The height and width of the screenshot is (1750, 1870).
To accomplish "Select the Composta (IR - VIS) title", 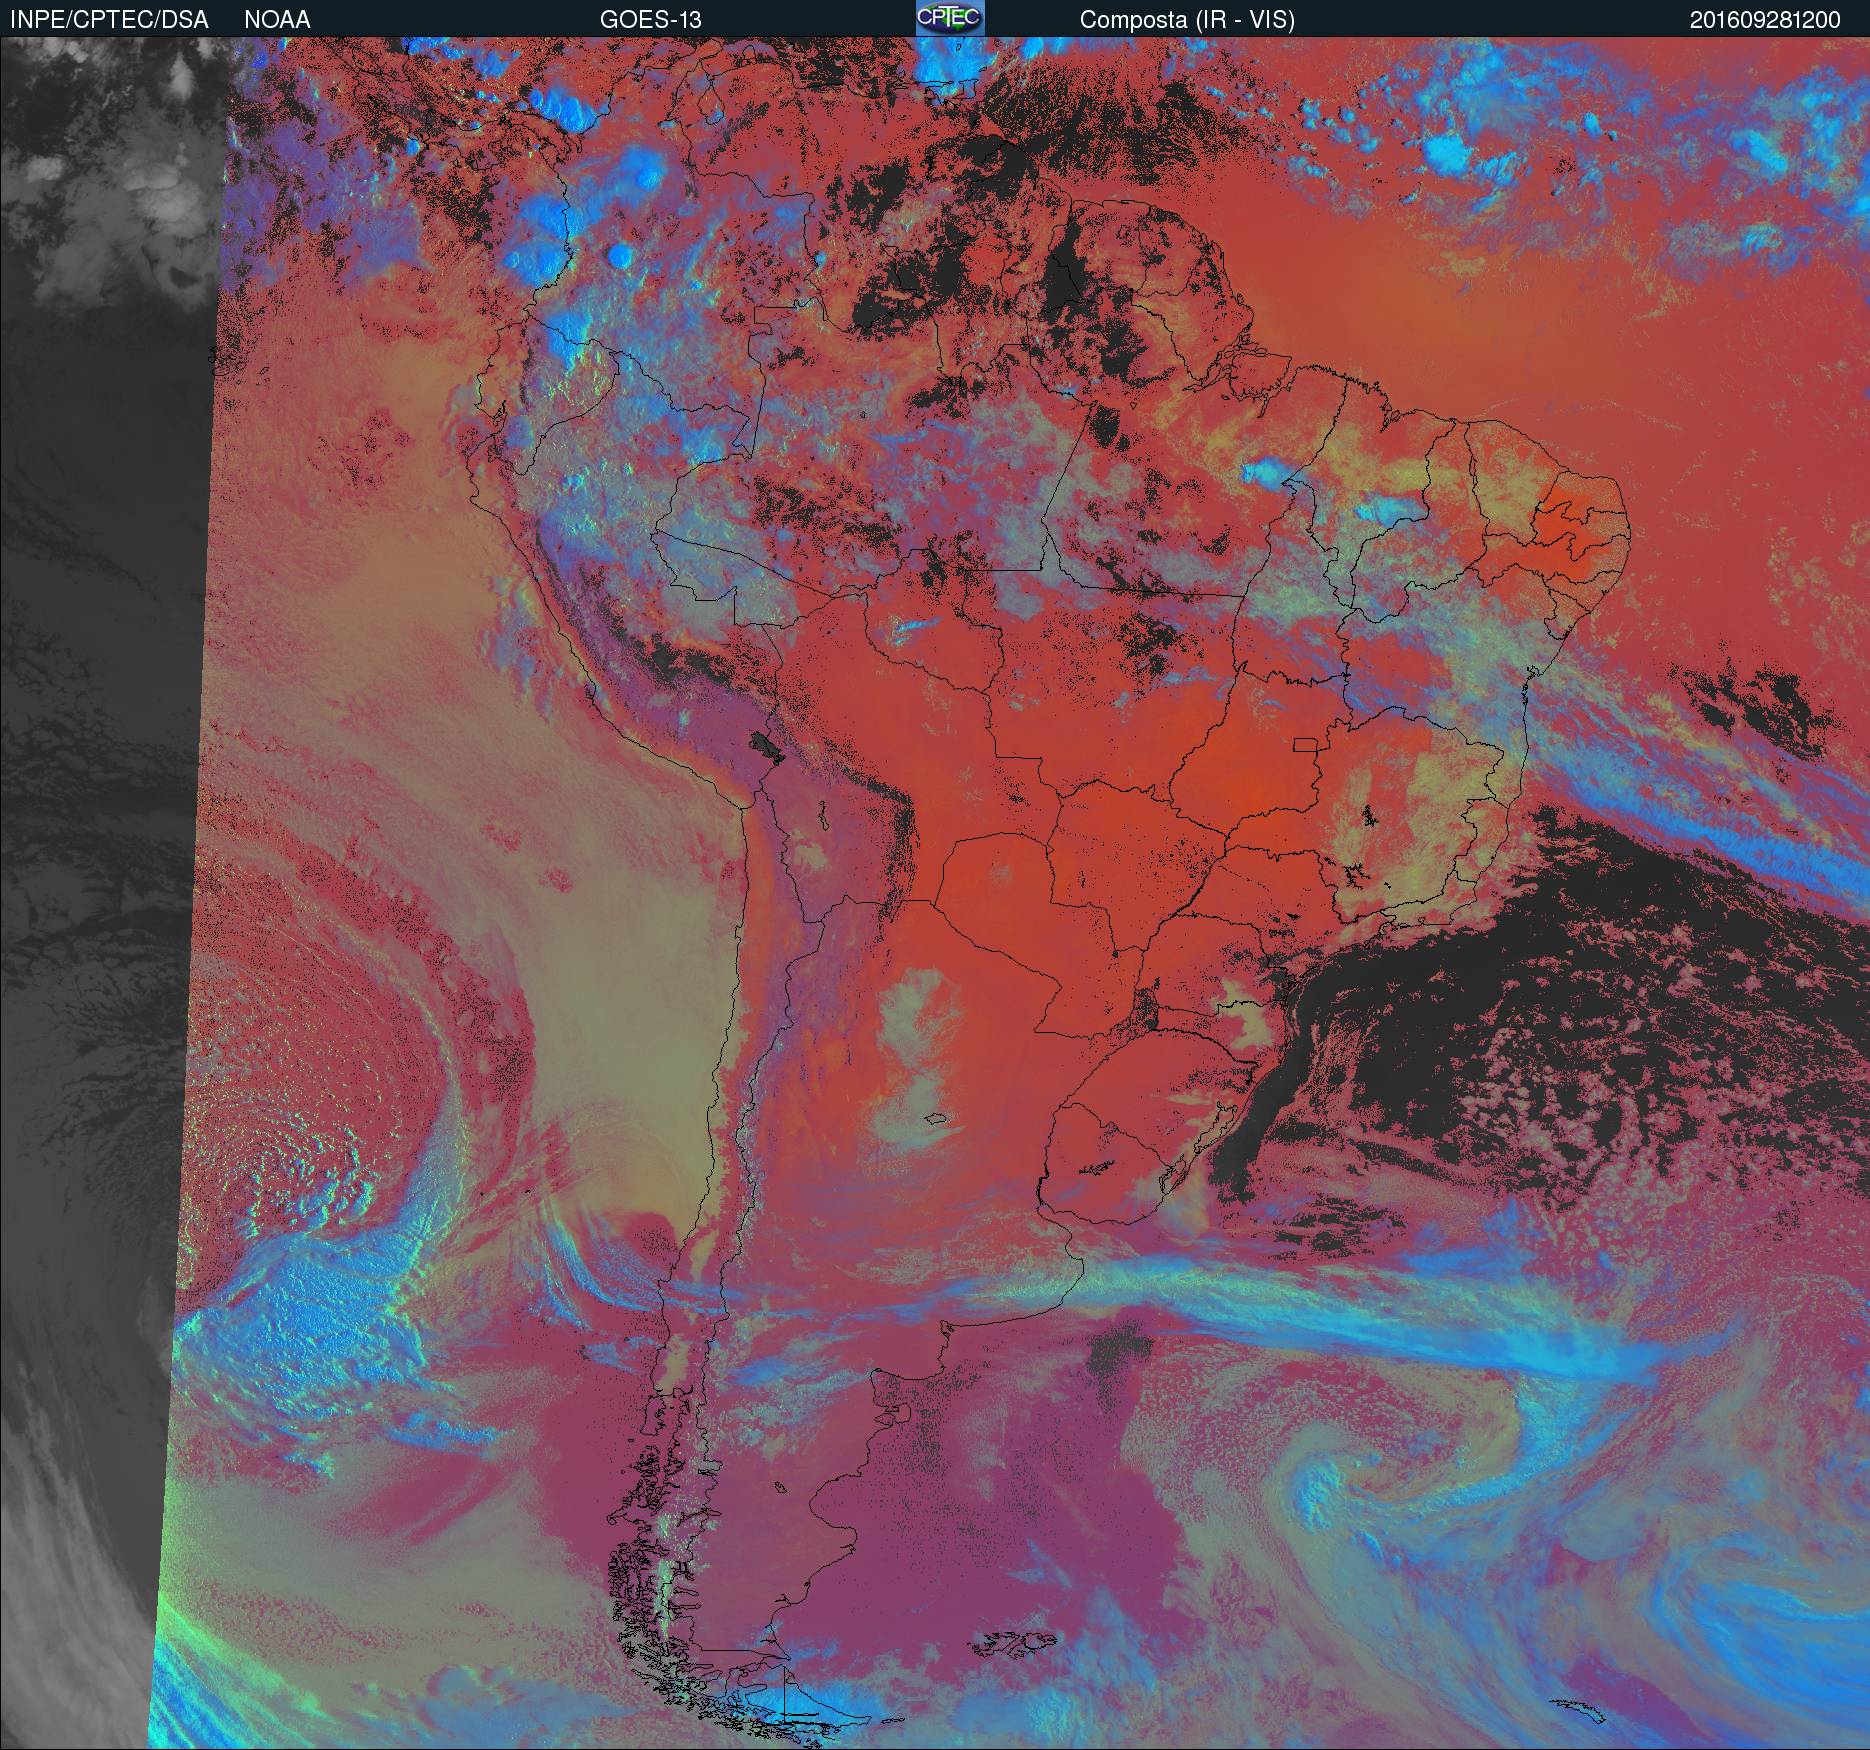I will click(1187, 19).
